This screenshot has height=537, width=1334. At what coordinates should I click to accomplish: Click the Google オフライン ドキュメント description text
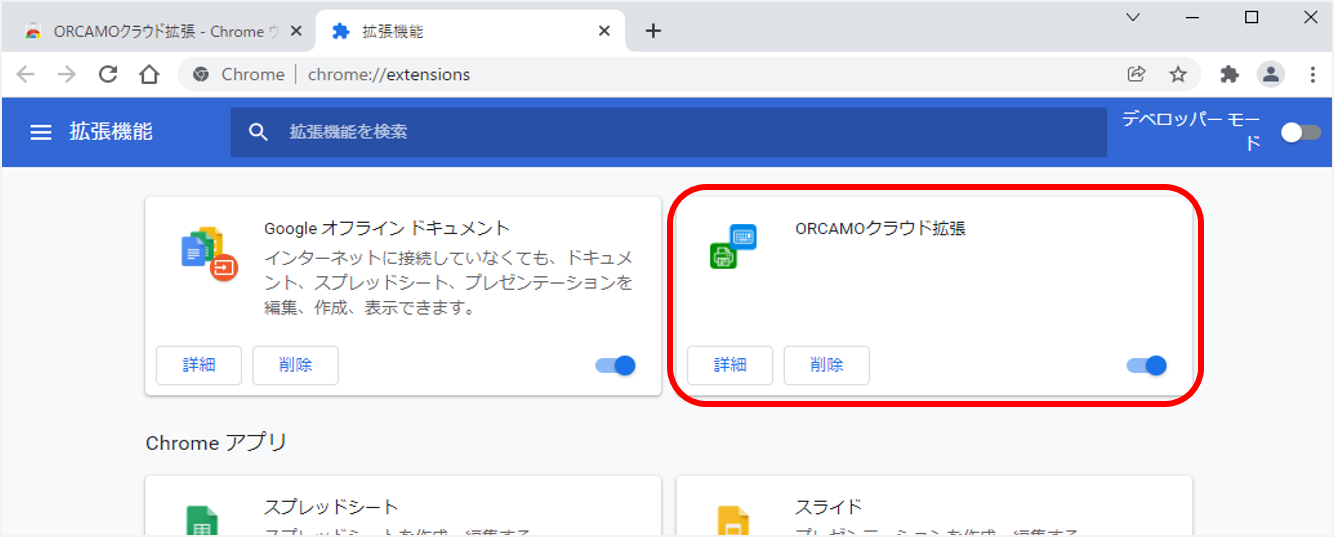(x=448, y=282)
